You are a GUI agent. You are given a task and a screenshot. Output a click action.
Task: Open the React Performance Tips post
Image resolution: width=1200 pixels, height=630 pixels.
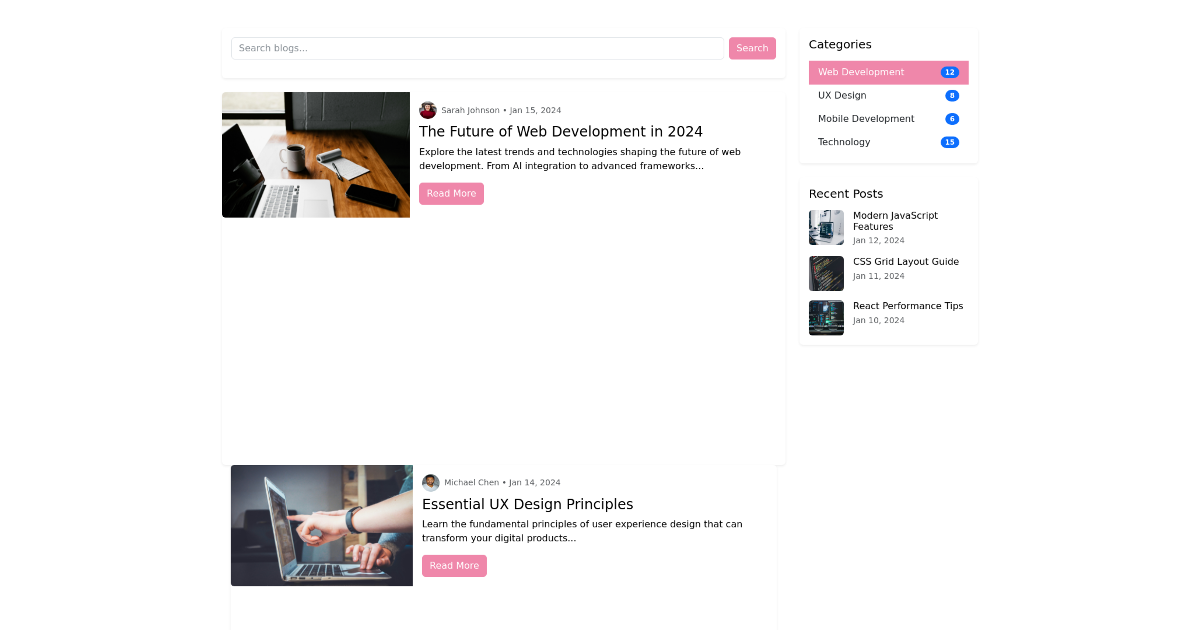click(908, 305)
